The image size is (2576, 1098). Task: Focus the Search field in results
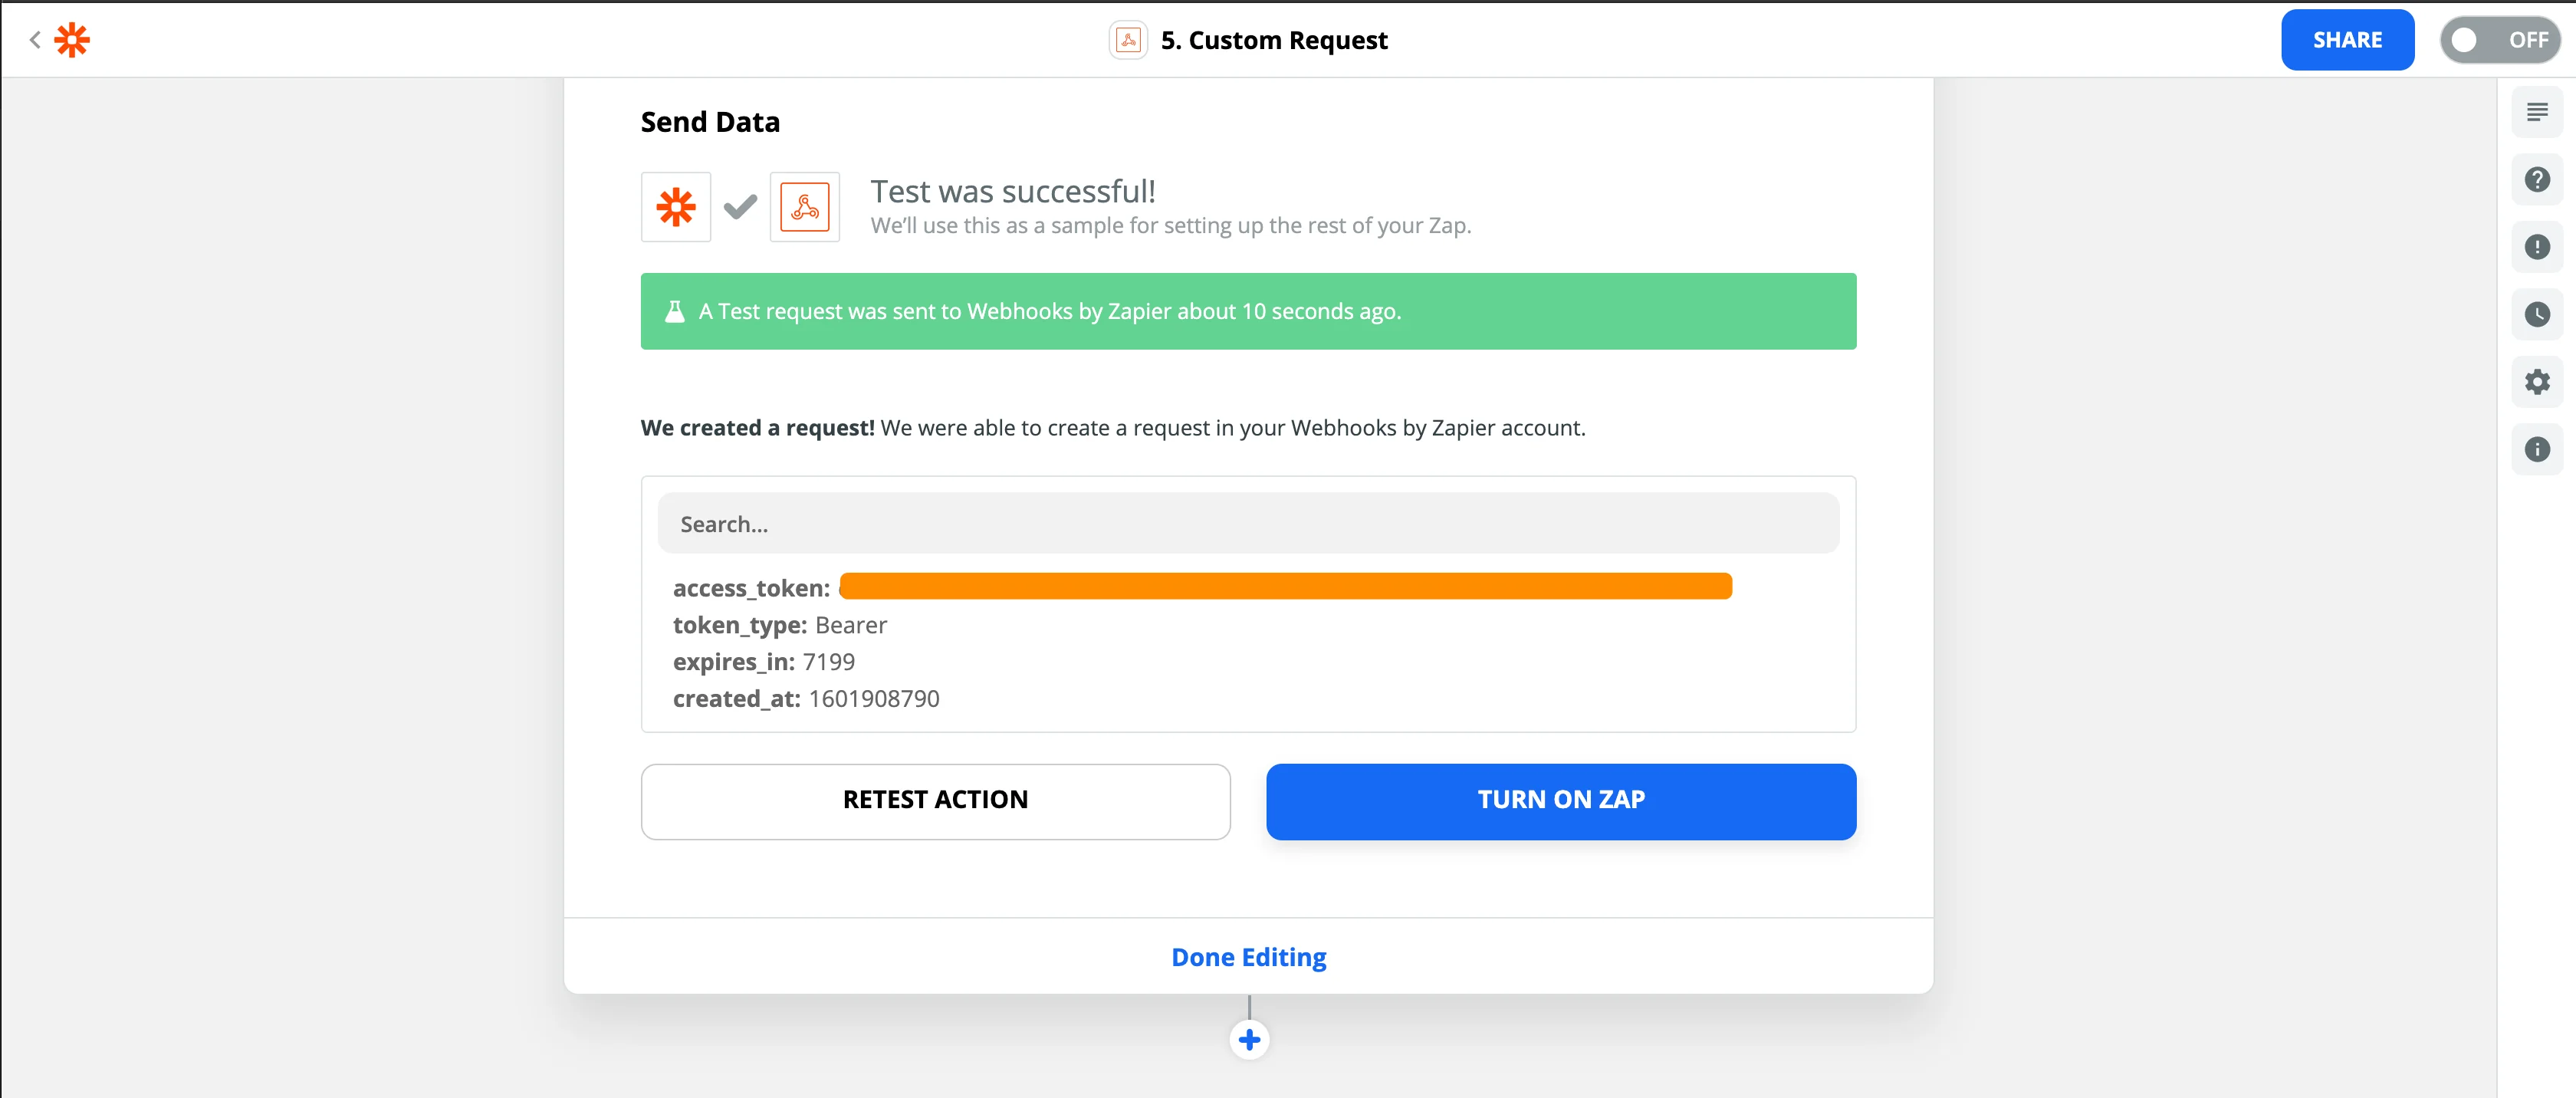1248,524
